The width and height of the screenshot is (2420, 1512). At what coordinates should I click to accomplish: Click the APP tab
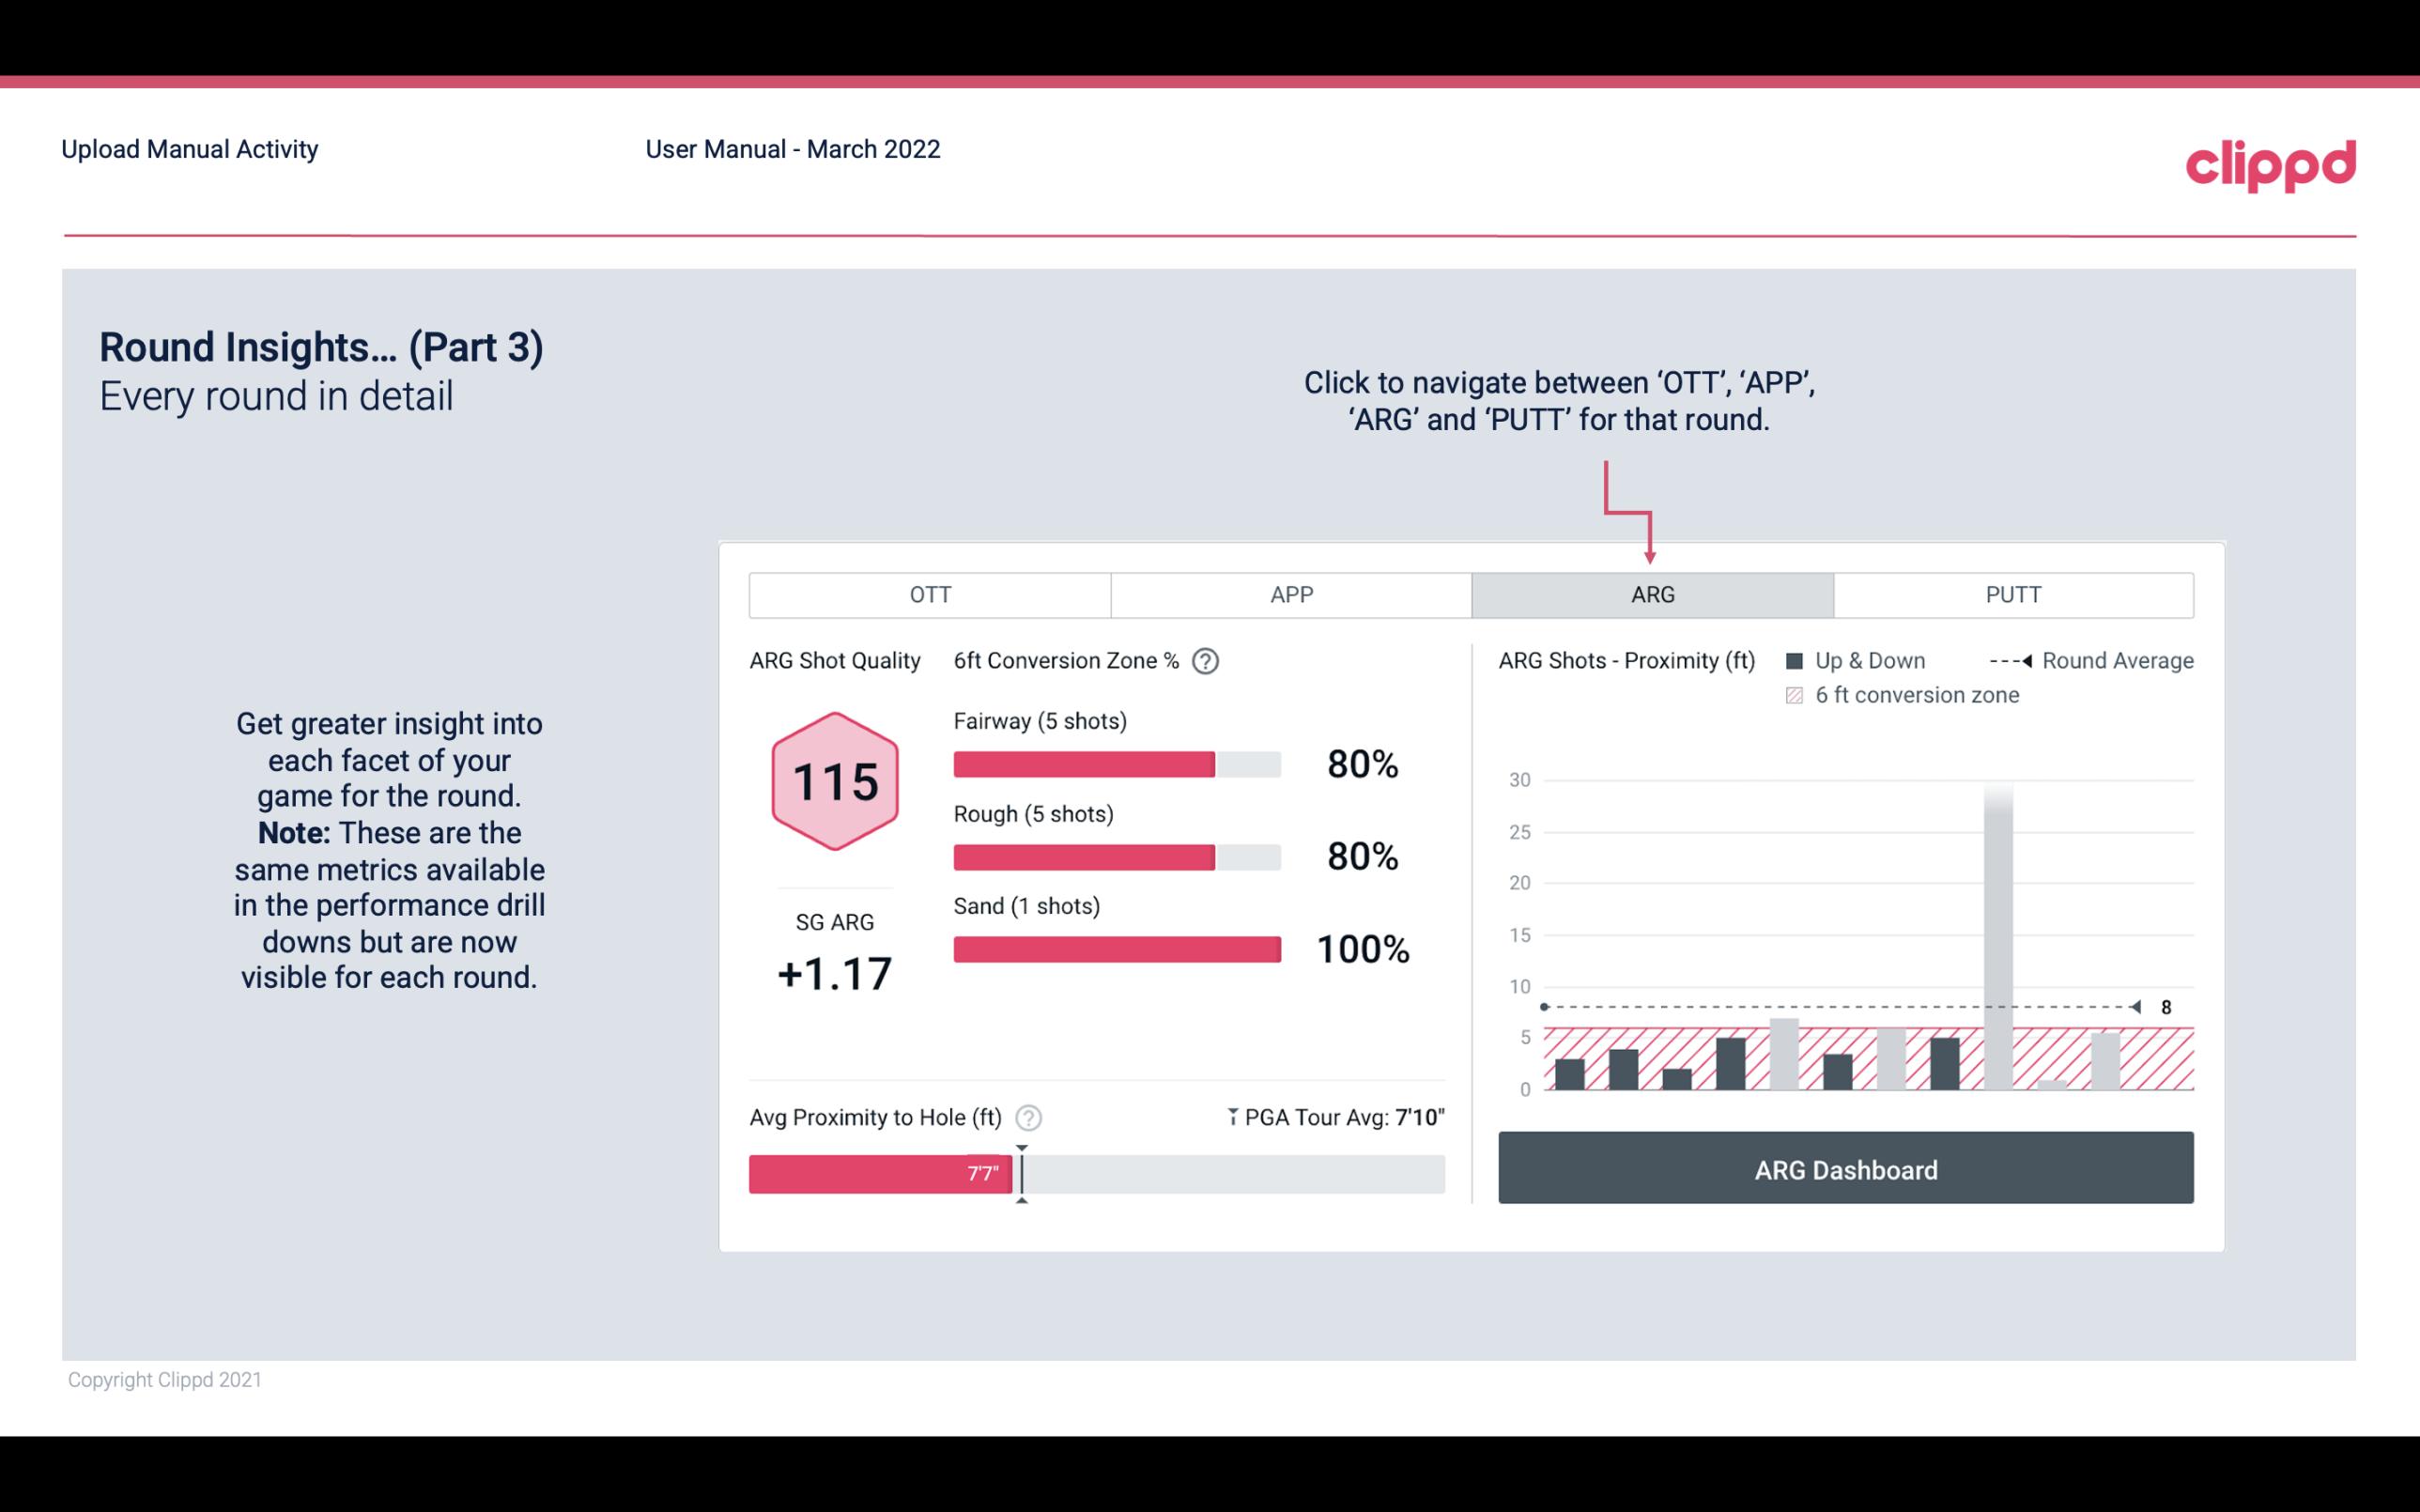(x=1290, y=594)
